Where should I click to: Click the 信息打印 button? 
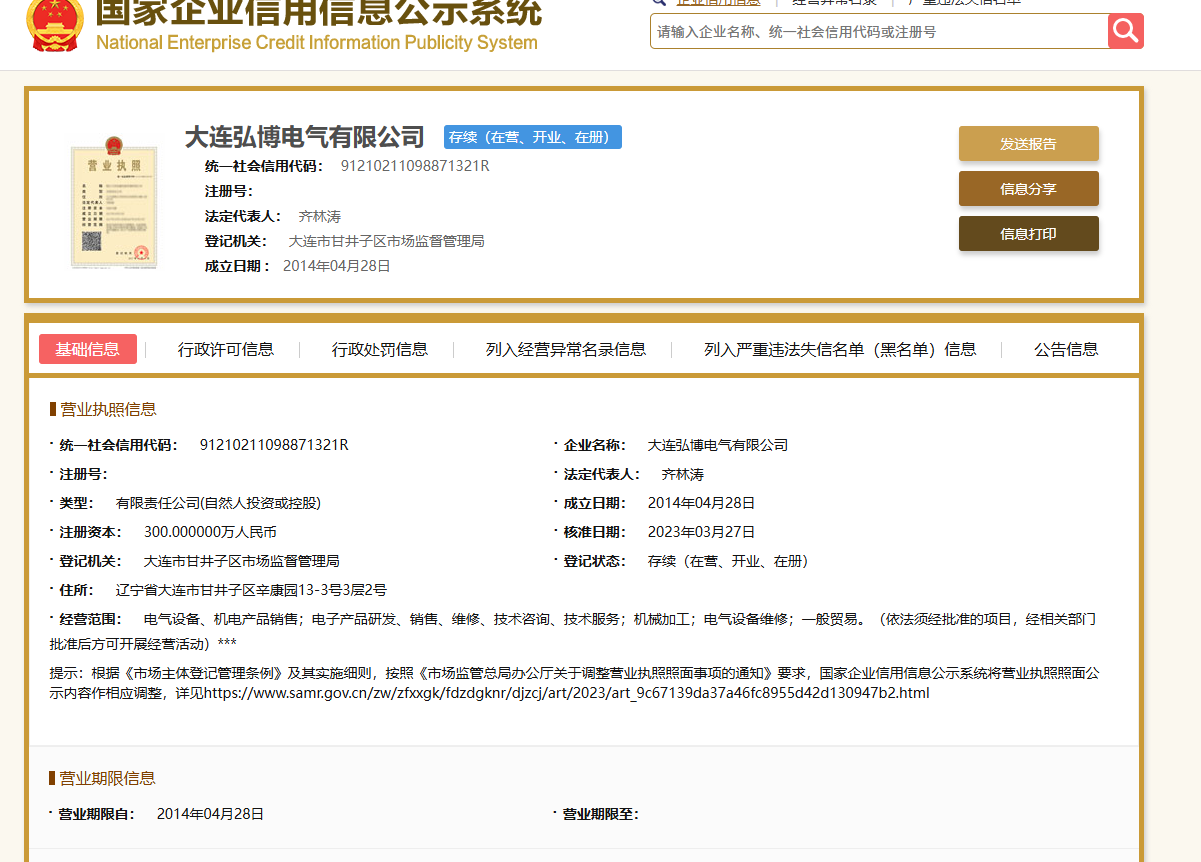point(1028,234)
